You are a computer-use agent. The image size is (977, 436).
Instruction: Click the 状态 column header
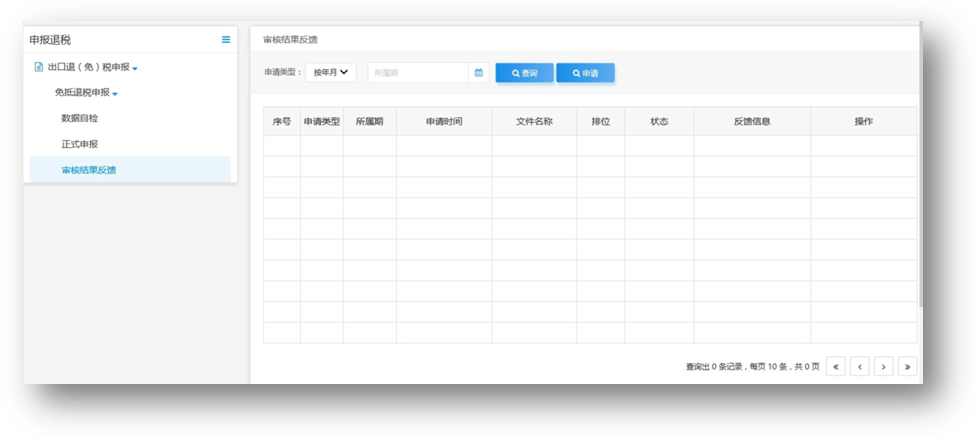click(x=659, y=121)
